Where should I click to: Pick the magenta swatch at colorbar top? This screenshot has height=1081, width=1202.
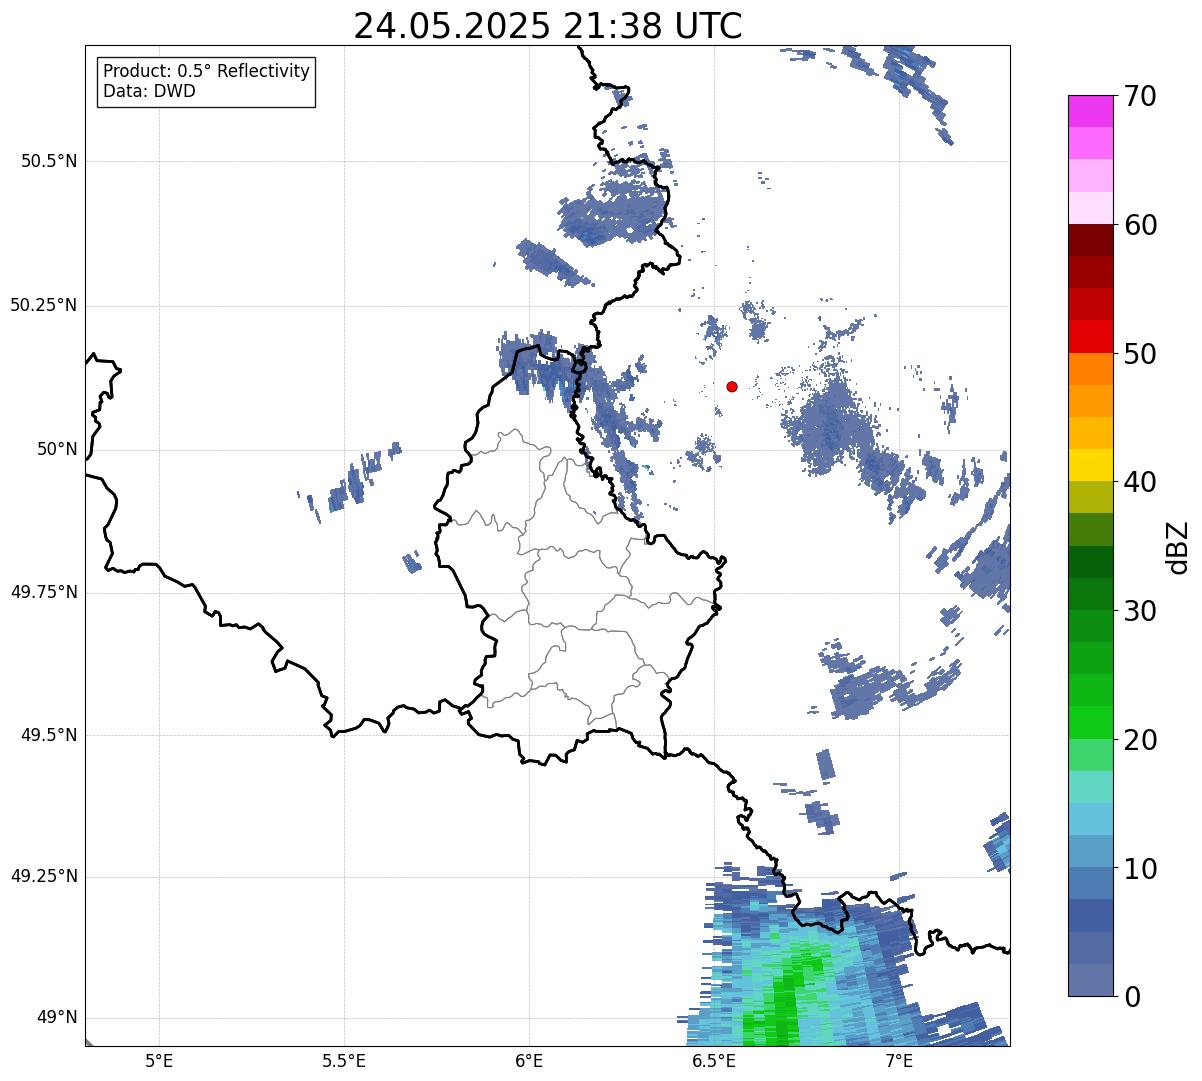1090,111
